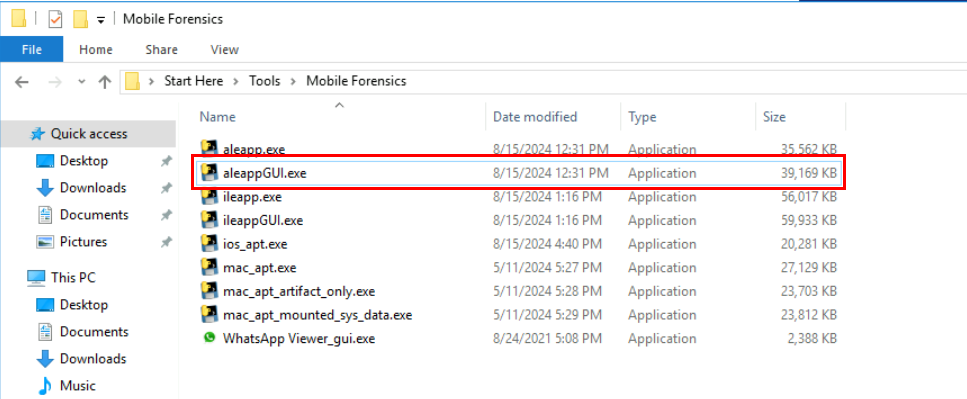
Task: Click the 2,388 KB size value
Action: pos(812,339)
